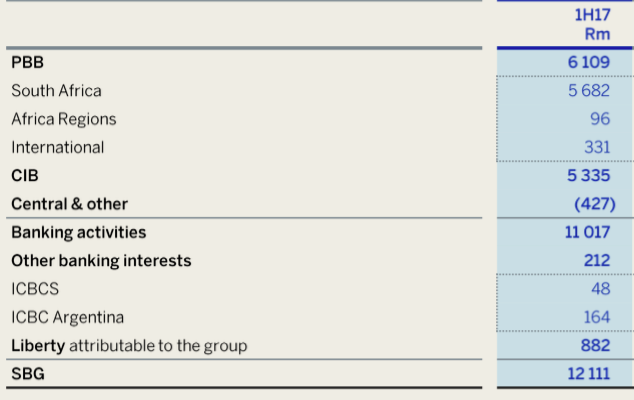The width and height of the screenshot is (634, 400).
Task: Click the ICBC Argentina row label
Action: pos(67,318)
